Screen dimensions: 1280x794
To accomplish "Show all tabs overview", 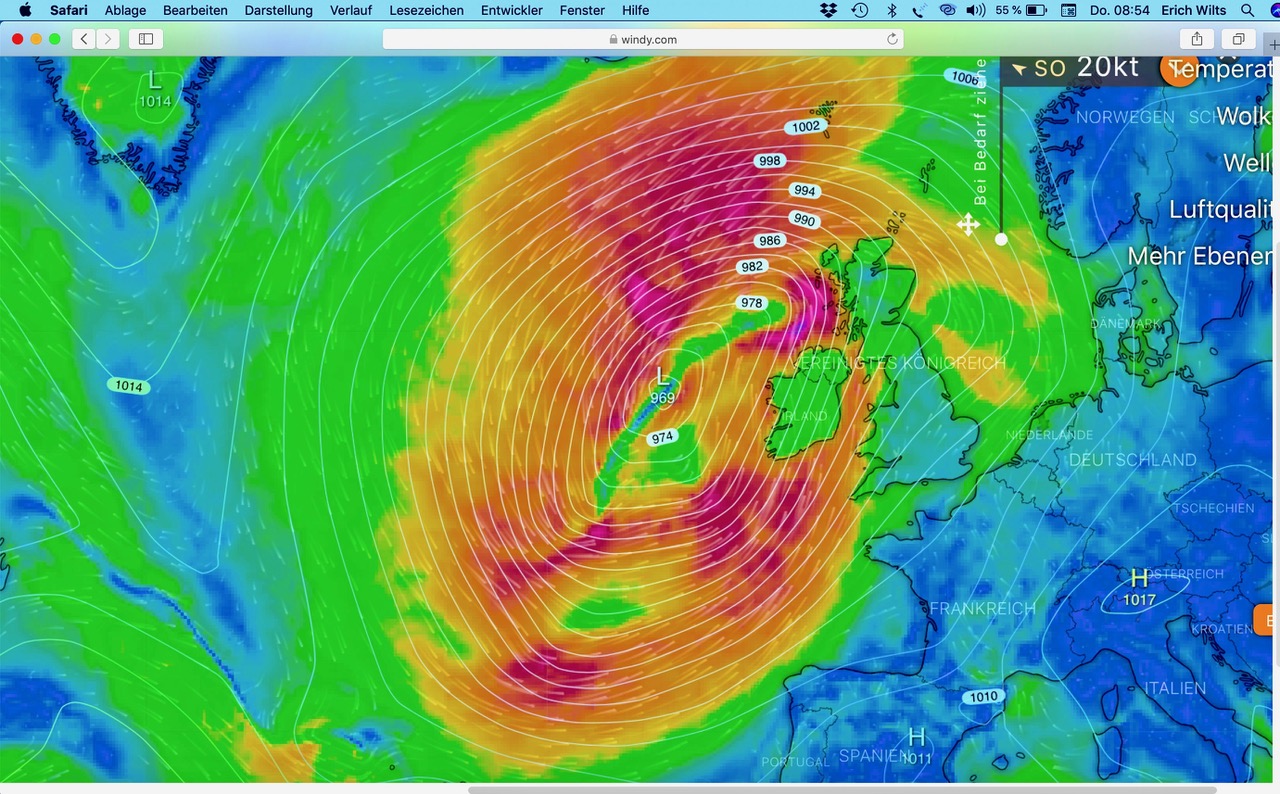I will [x=1238, y=39].
